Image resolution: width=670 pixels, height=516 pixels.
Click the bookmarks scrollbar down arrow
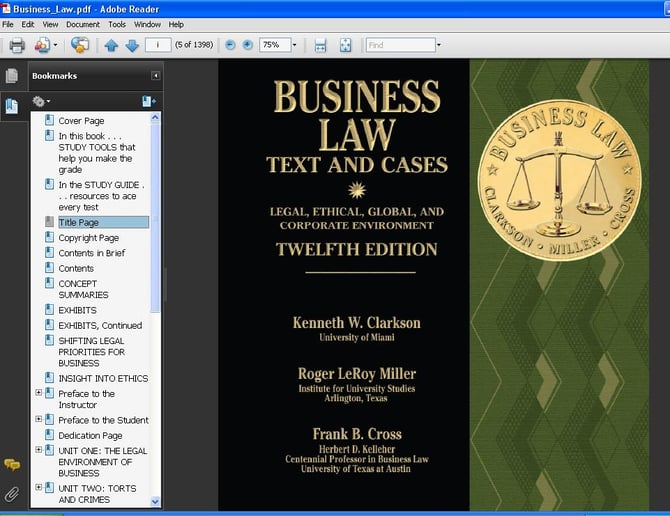point(155,502)
